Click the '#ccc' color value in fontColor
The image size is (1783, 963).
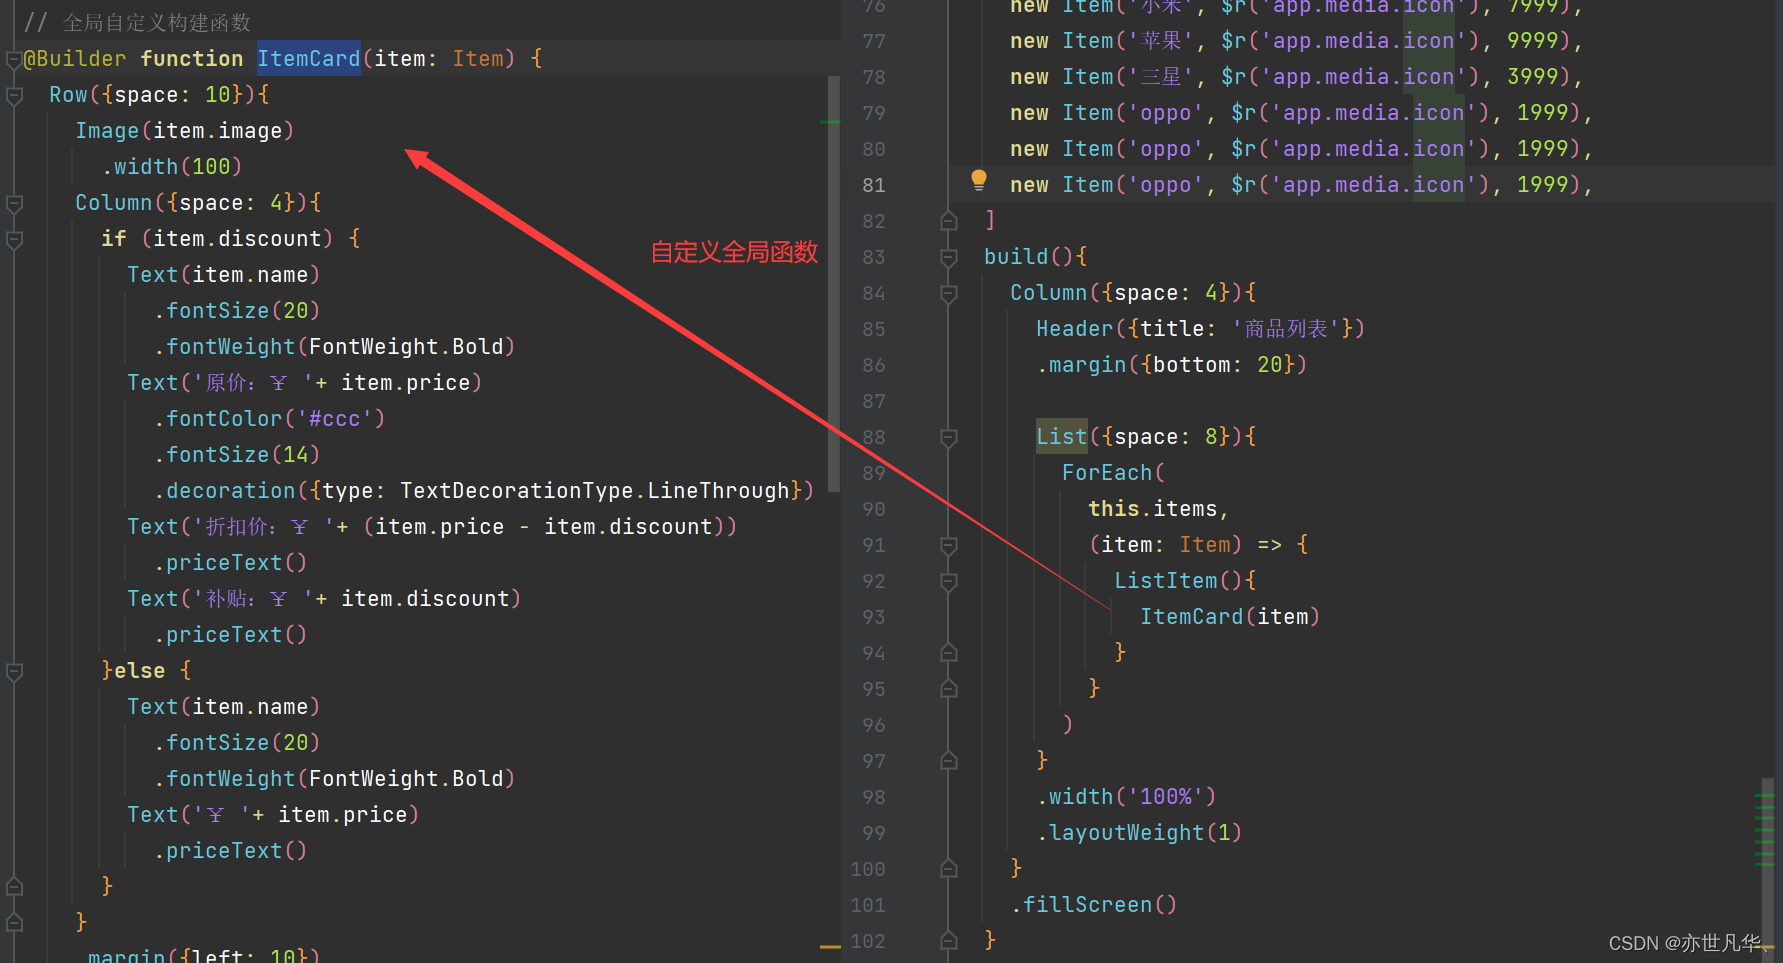[x=340, y=419]
